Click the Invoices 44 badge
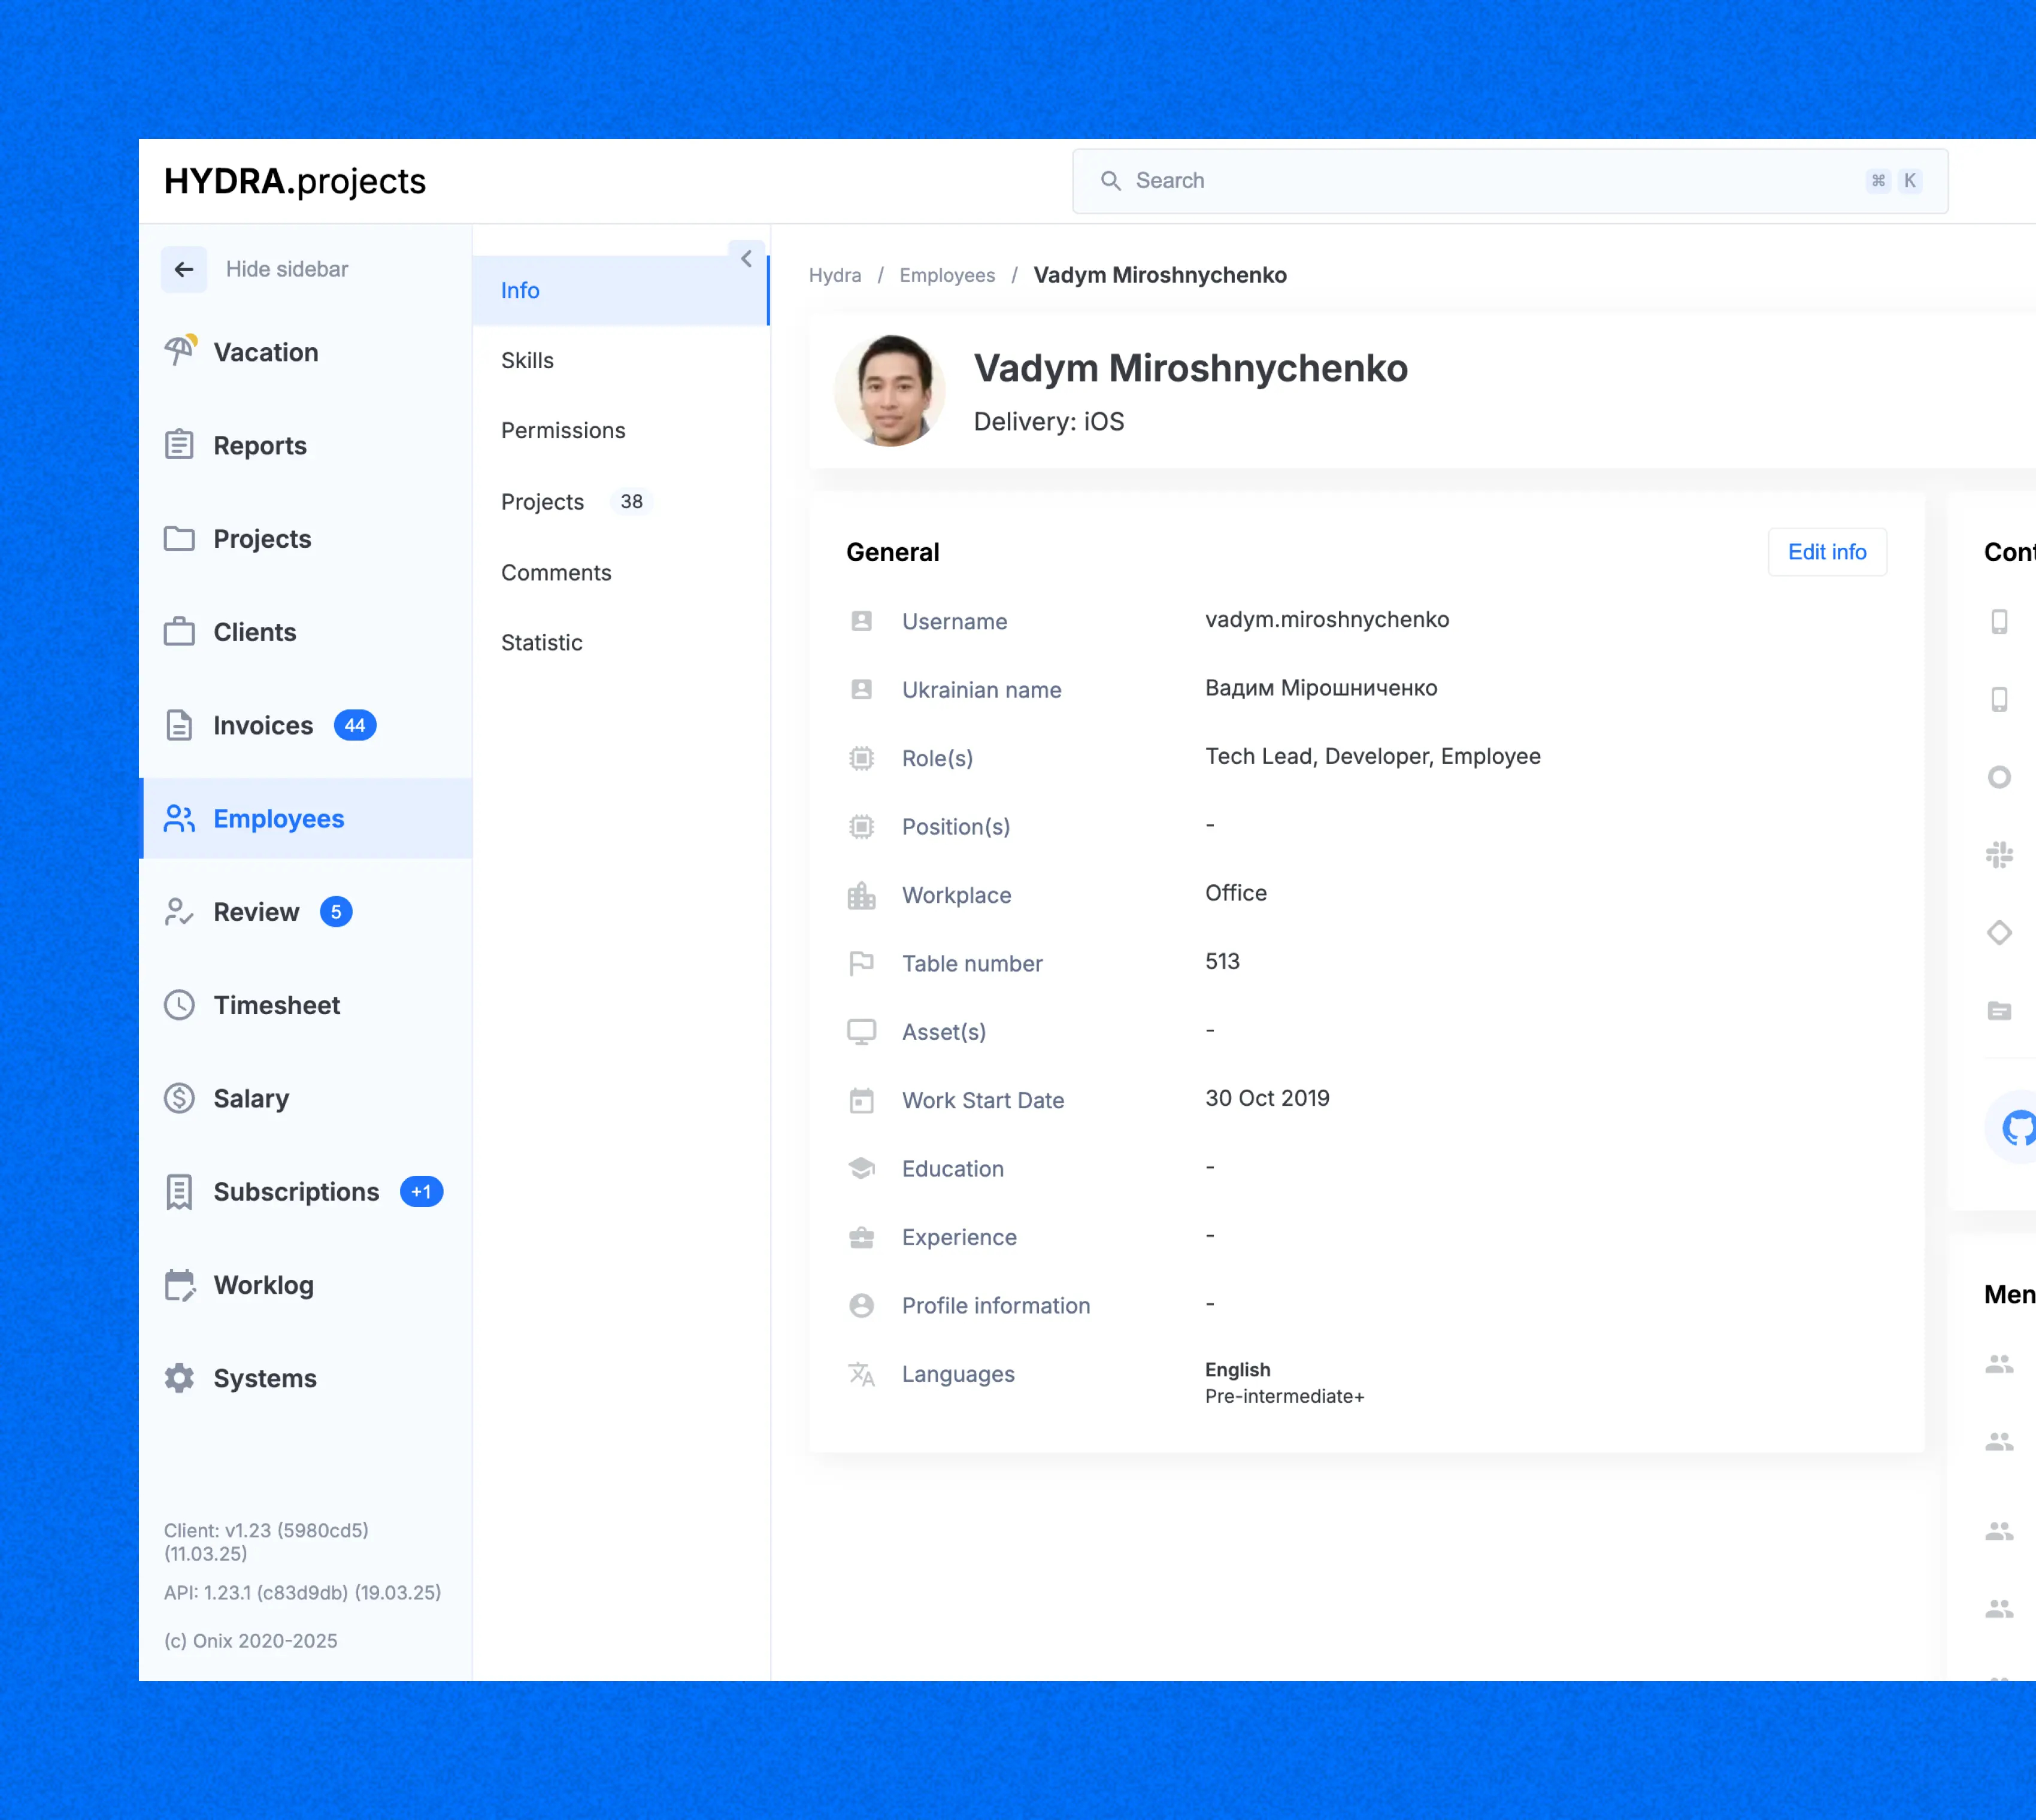This screenshot has width=2036, height=1820. pos(355,725)
